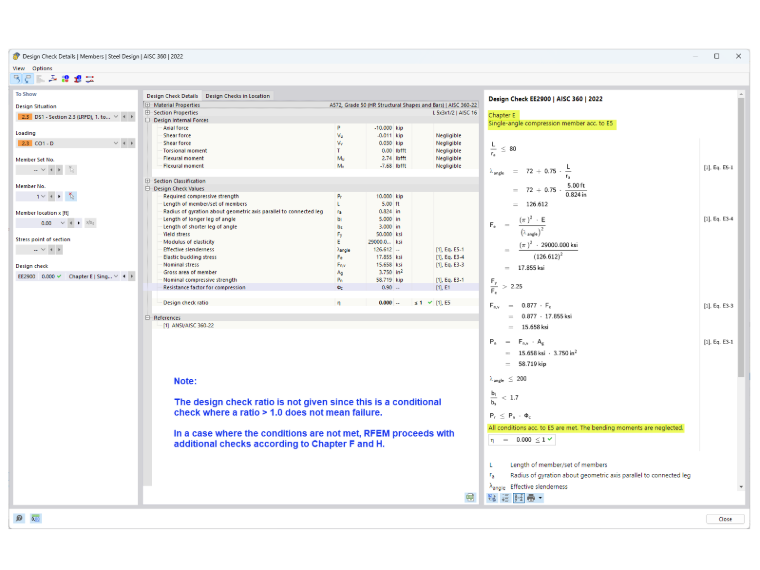Click the x/x0 relative location icon

point(90,223)
